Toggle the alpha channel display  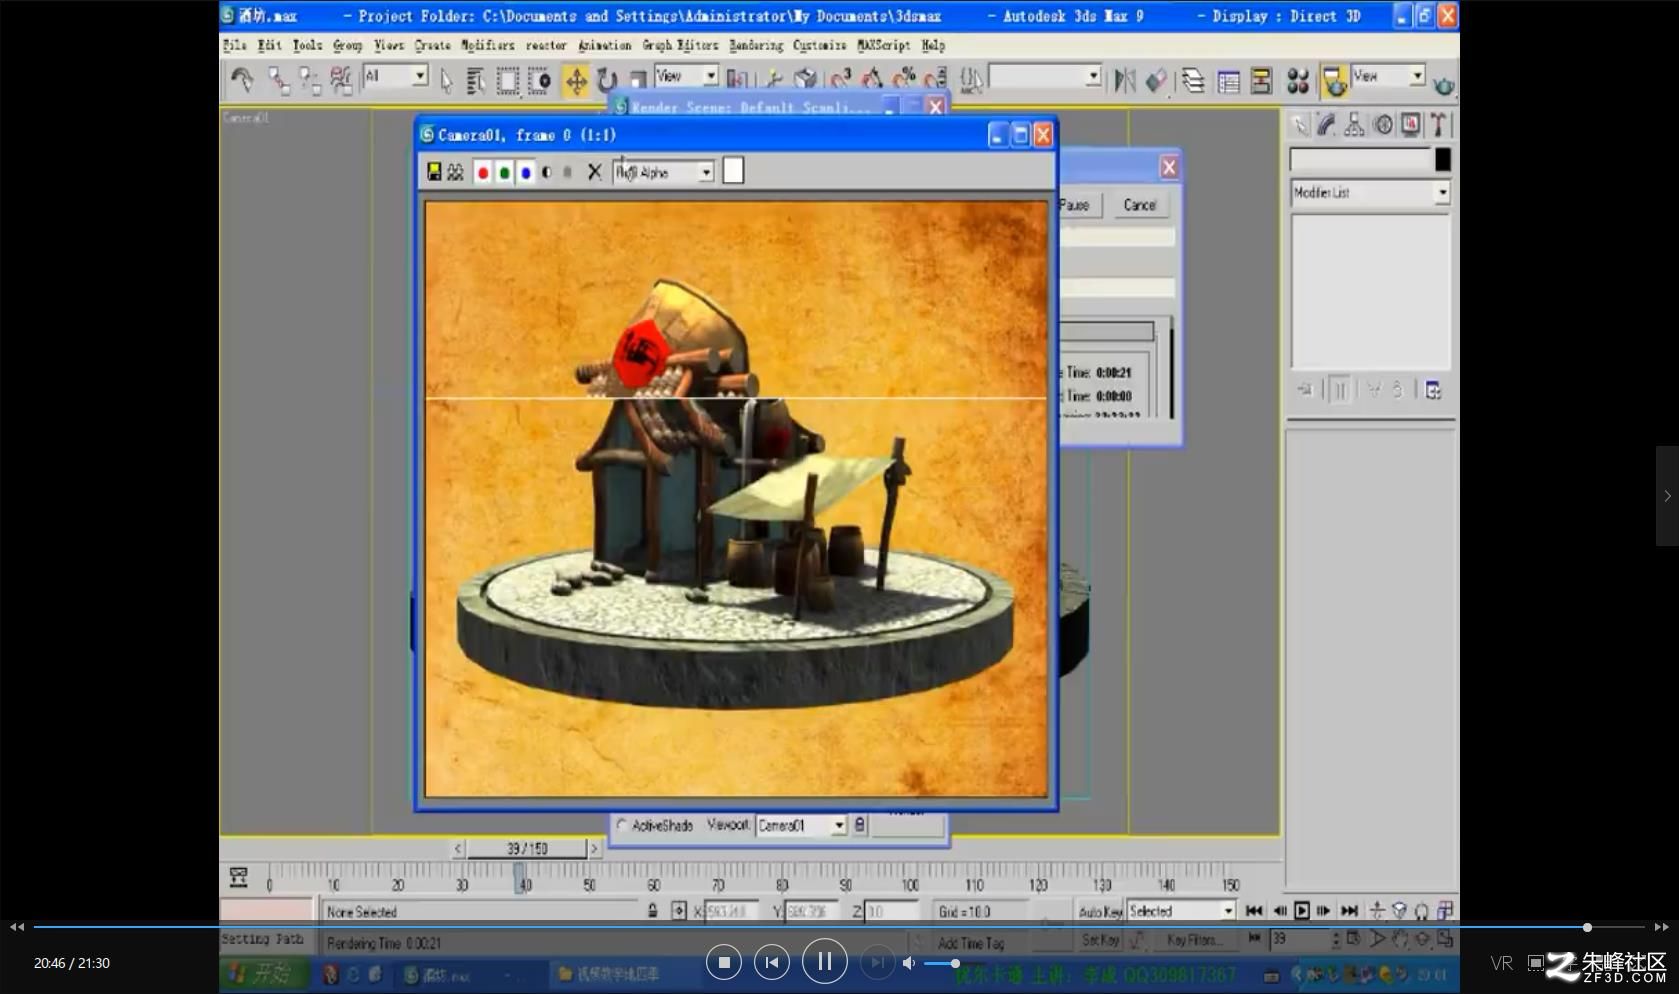pos(546,172)
